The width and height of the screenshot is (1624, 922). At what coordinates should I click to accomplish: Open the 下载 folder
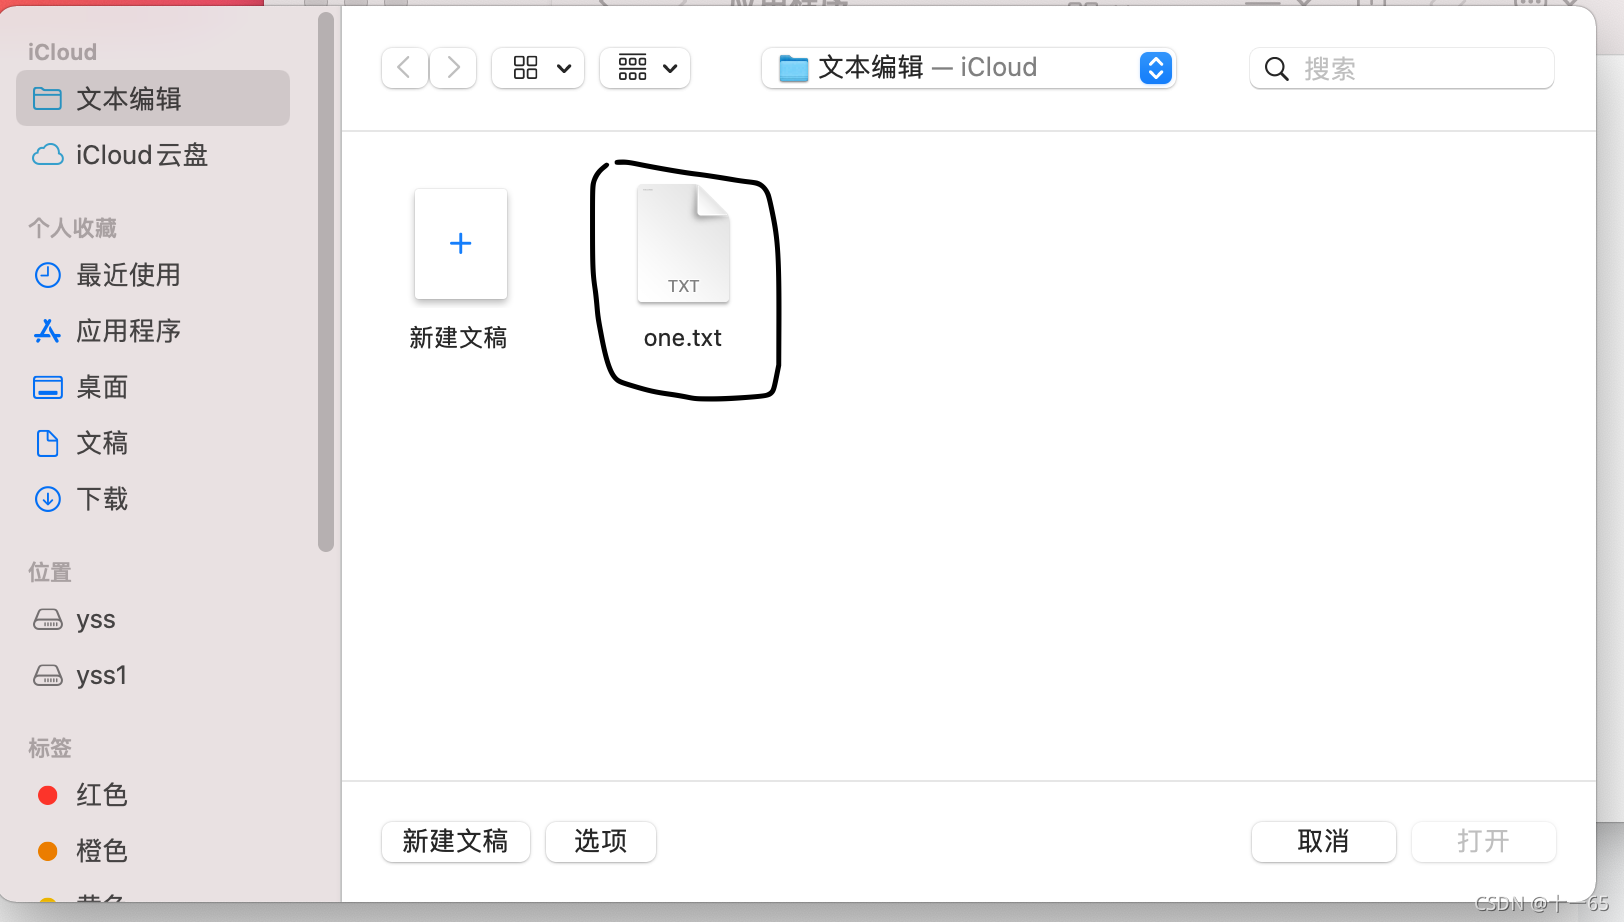[102, 499]
